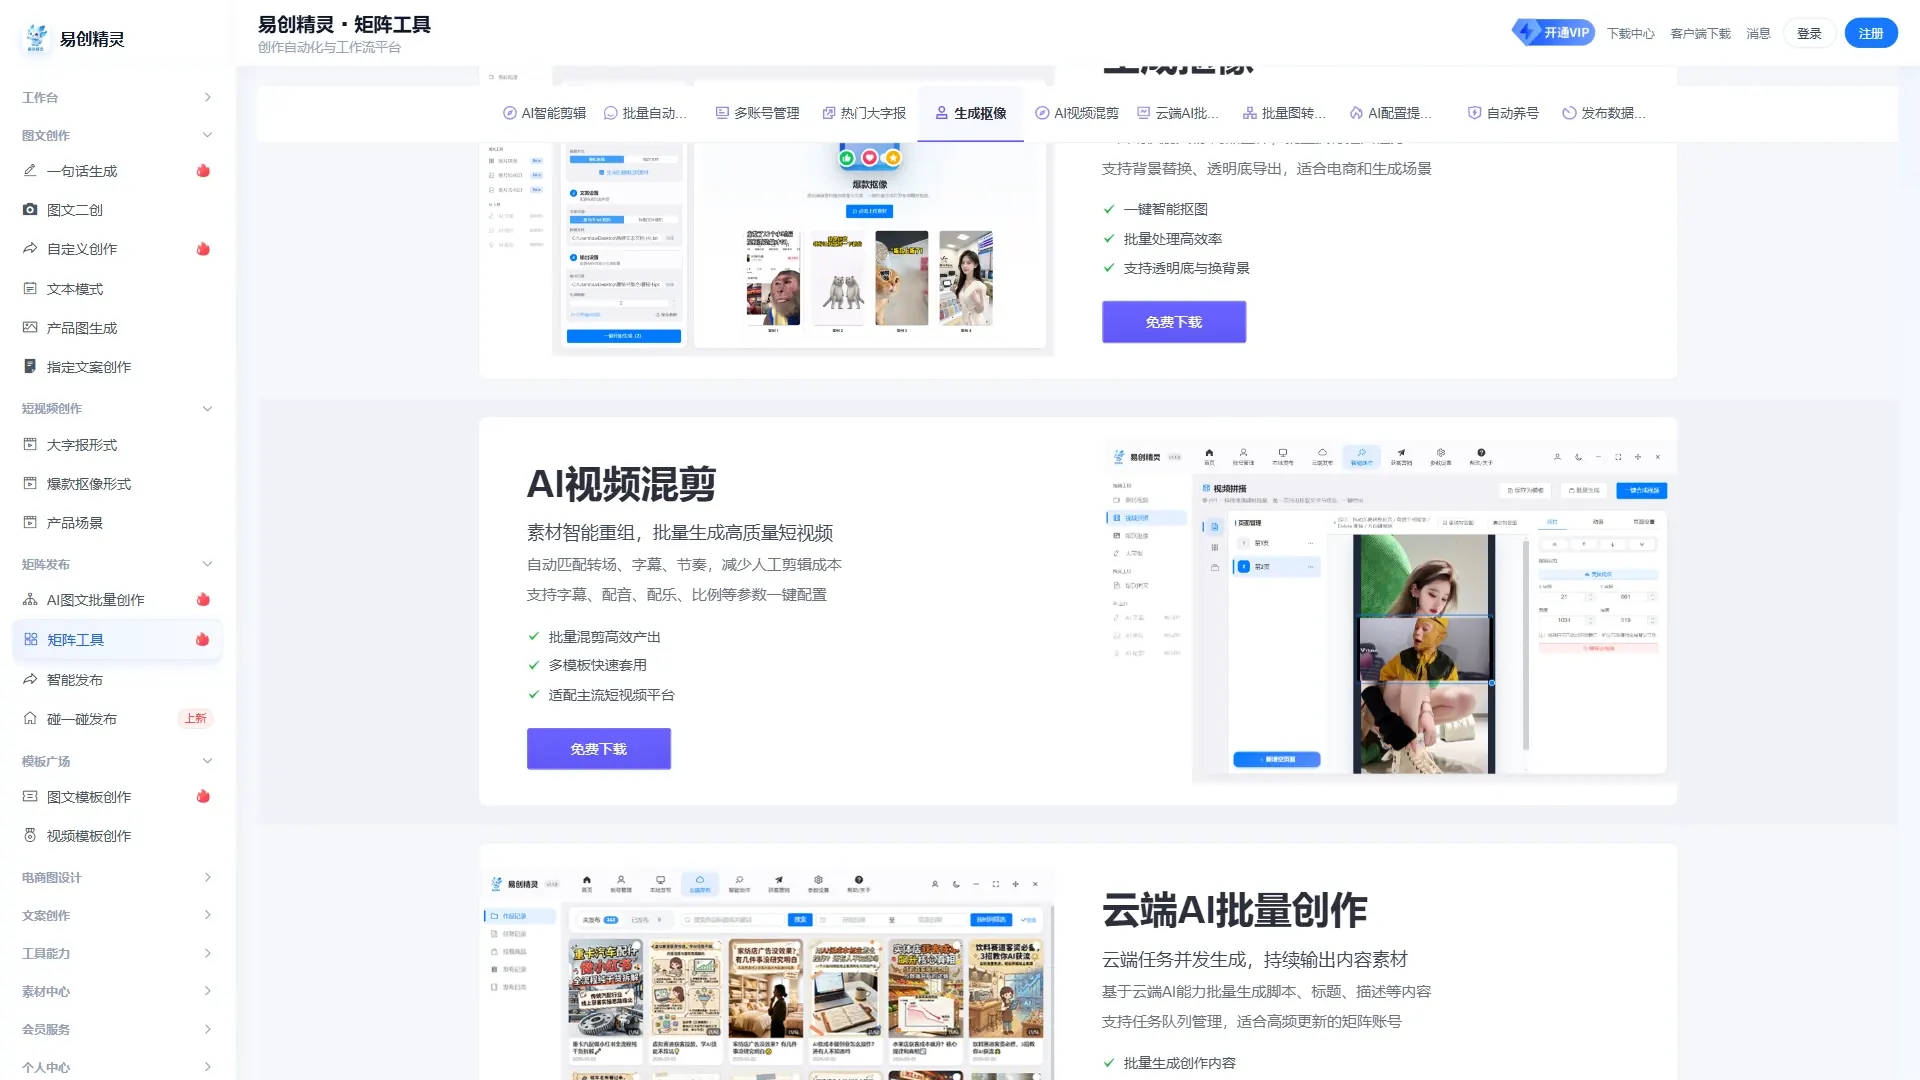The height and width of the screenshot is (1080, 1920).
Task: Switch to the 热门大字报 tab
Action: (864, 113)
